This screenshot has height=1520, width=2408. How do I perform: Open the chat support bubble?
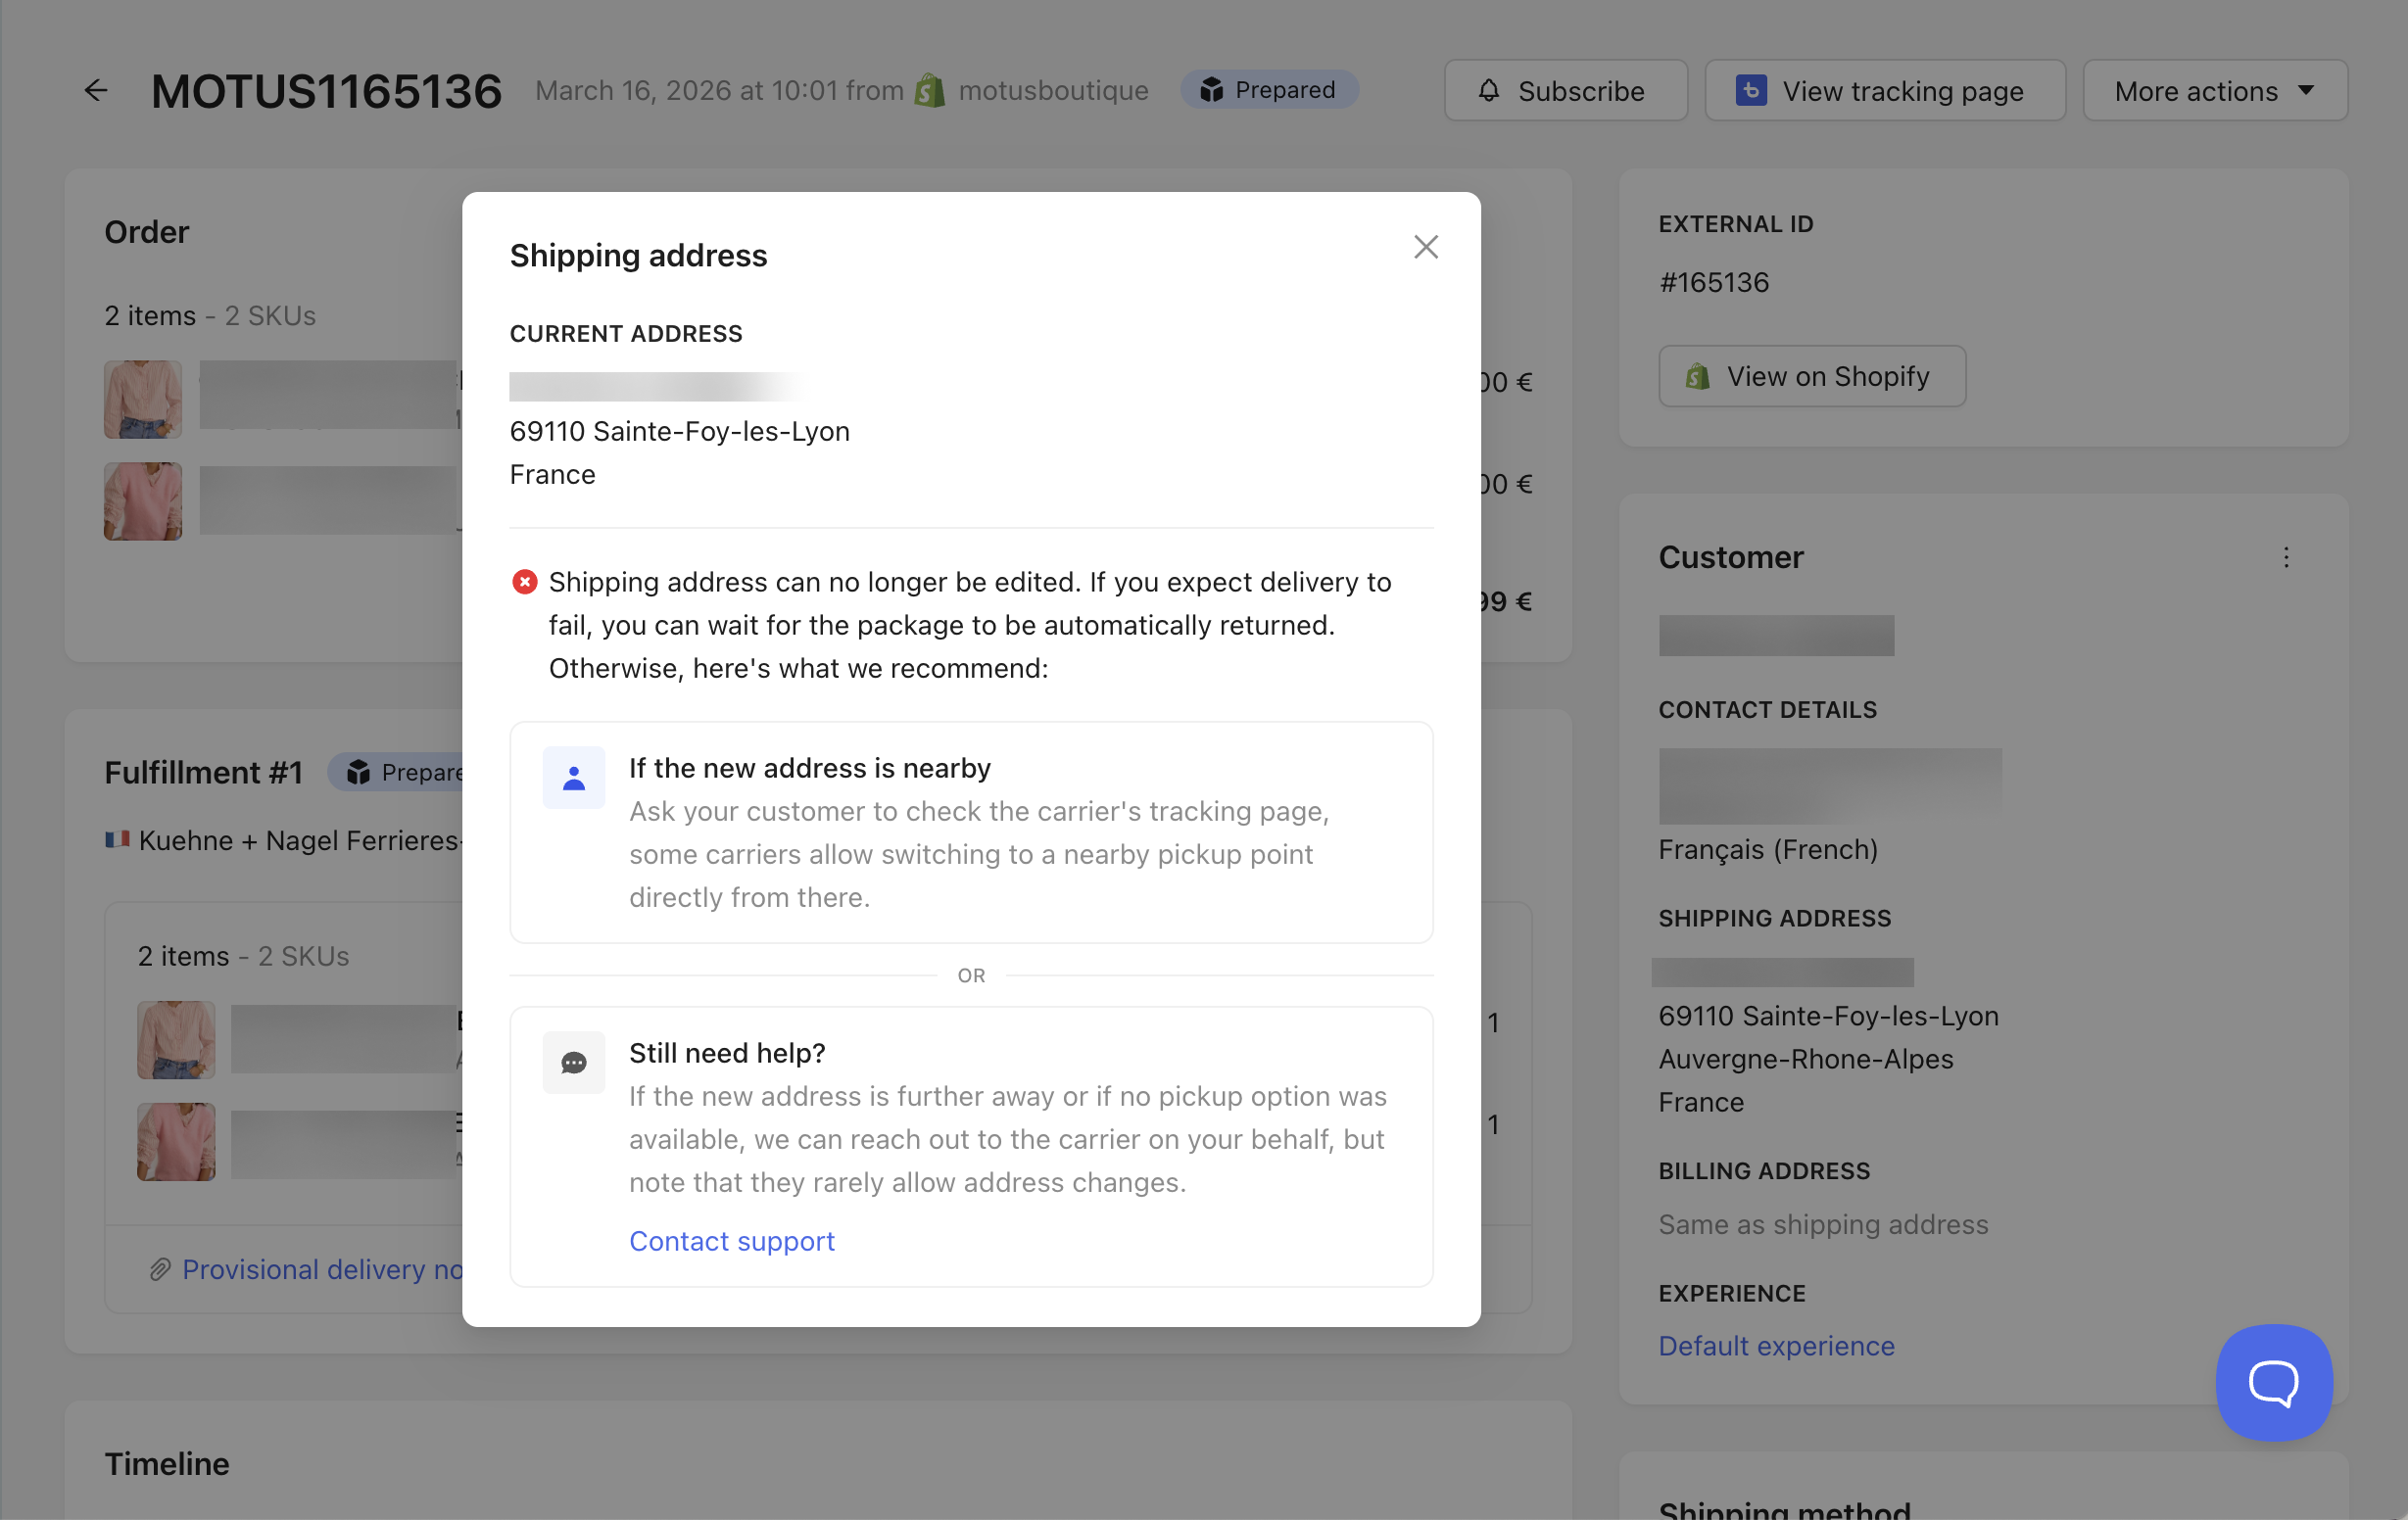pos(2273,1382)
